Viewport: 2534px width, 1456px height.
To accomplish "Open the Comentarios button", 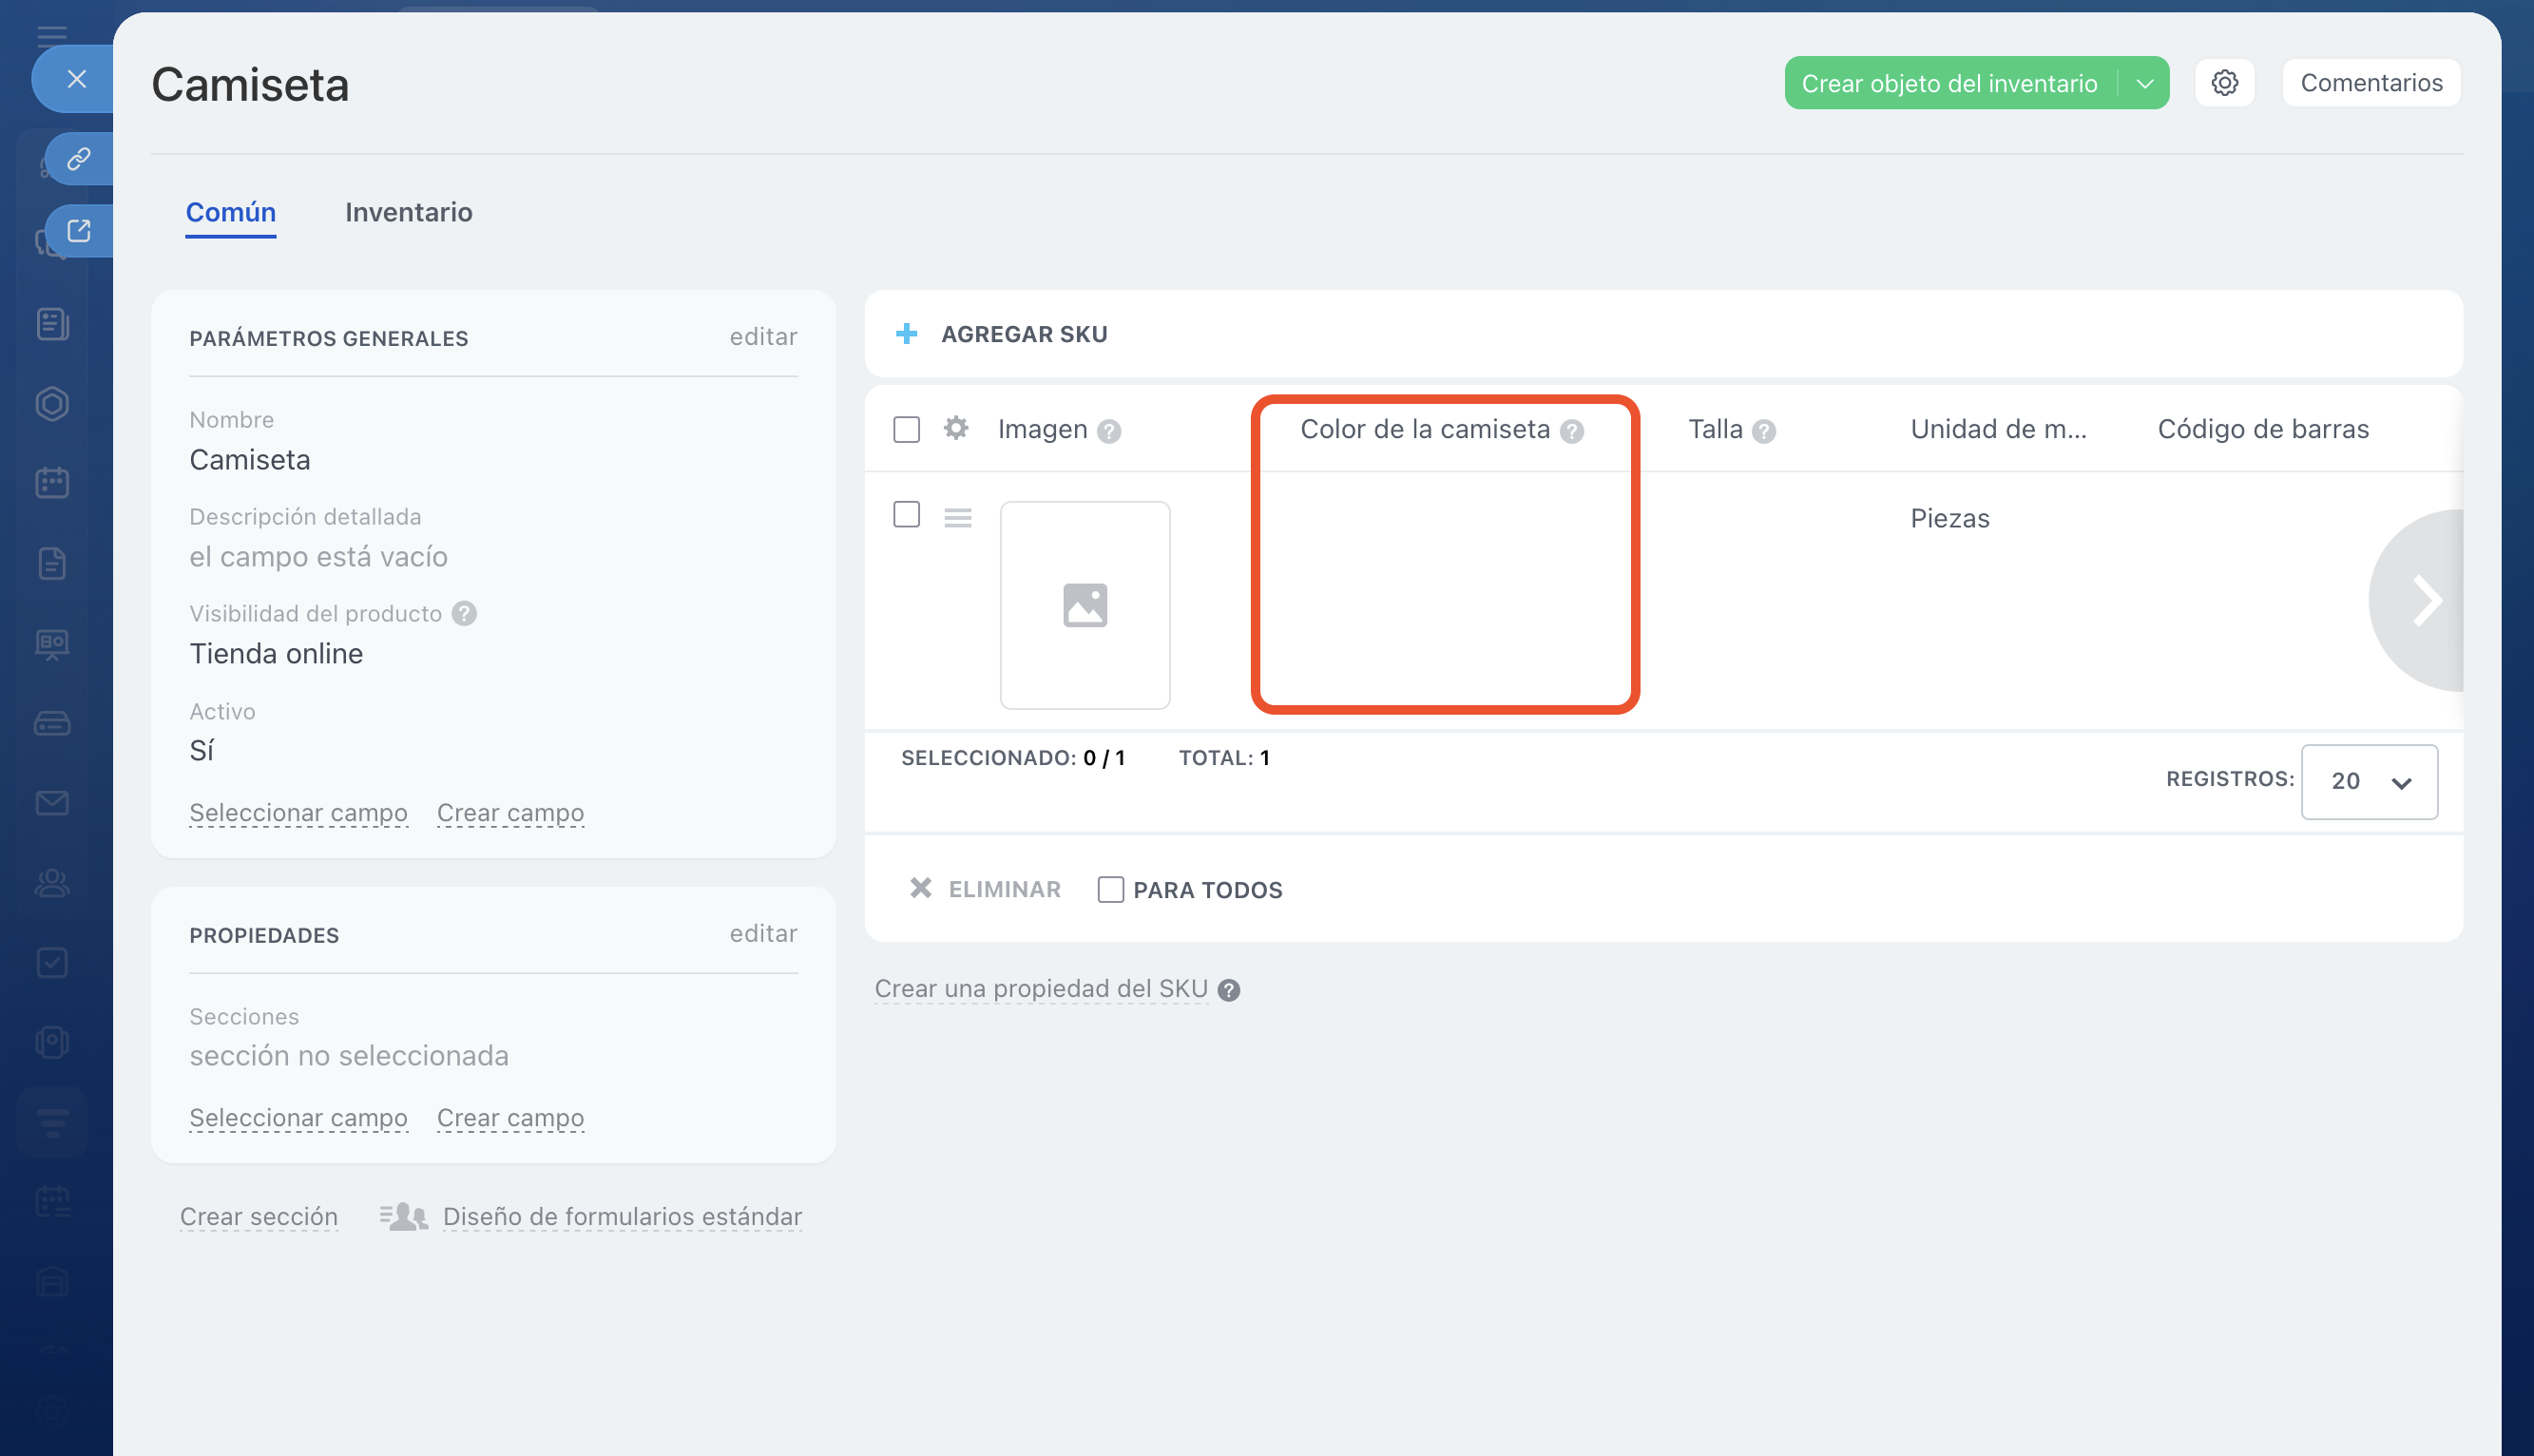I will 2371,83.
